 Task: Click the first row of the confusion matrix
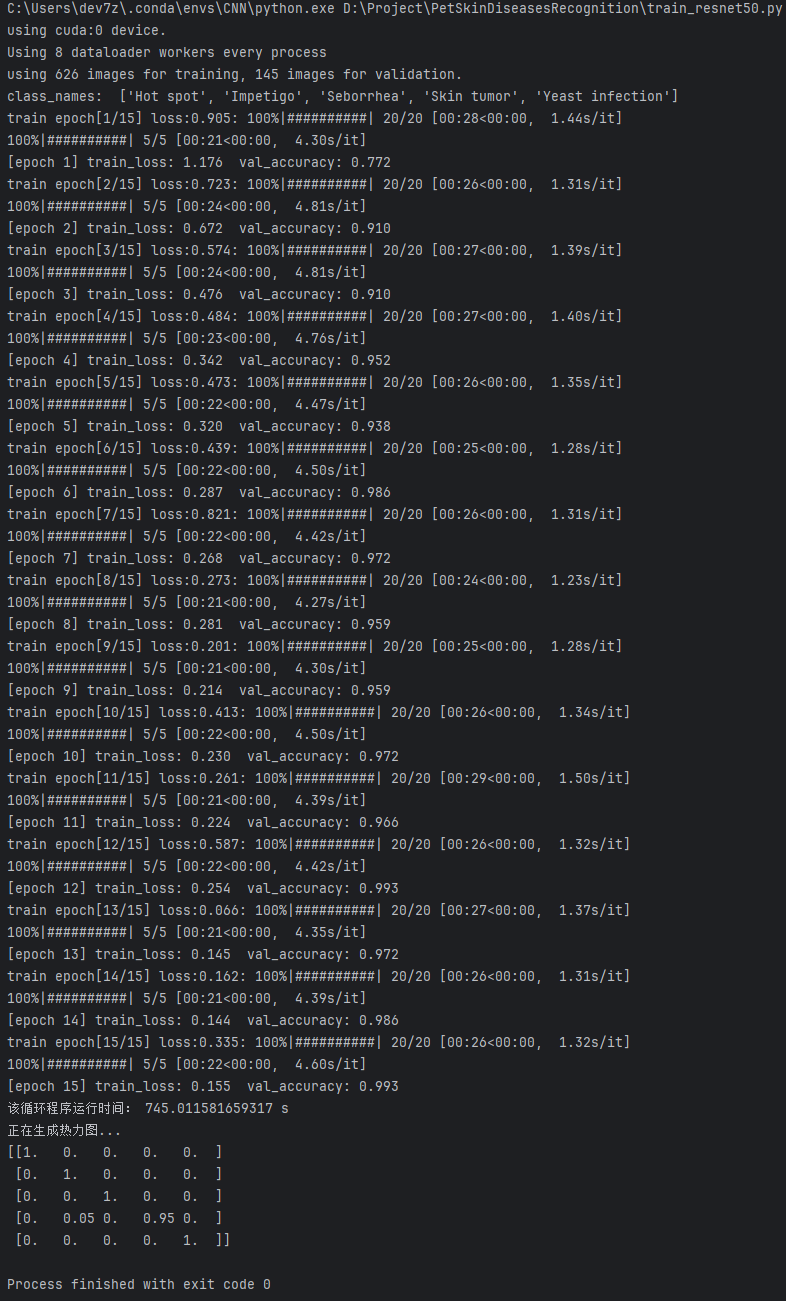point(114,1152)
